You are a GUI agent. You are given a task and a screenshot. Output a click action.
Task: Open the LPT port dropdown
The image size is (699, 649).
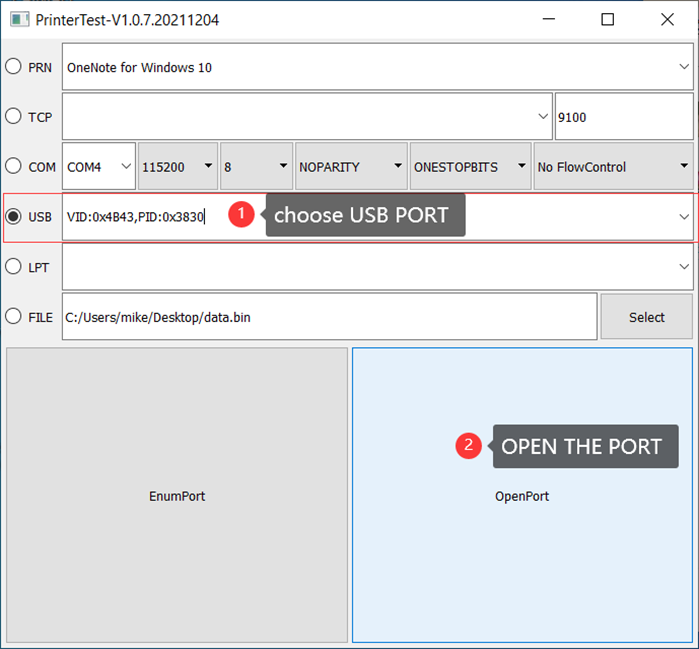click(x=377, y=267)
